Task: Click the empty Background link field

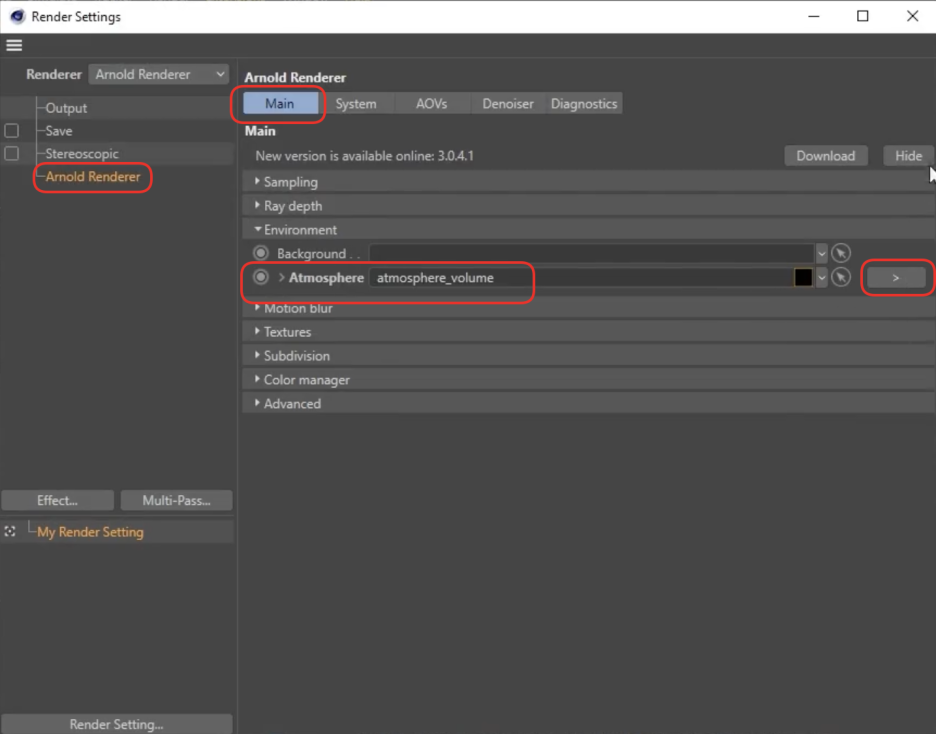Action: (x=592, y=254)
